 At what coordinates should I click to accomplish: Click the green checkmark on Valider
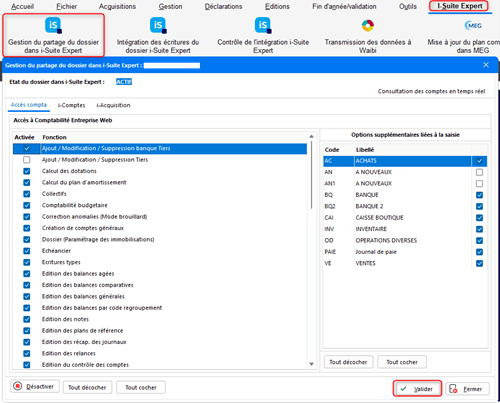(403, 389)
